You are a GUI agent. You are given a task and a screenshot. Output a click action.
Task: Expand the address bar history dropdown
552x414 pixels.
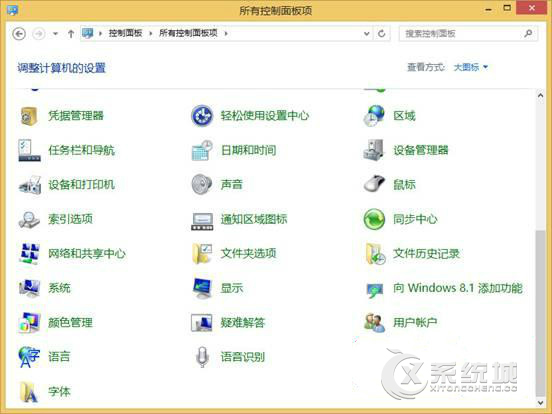[366, 34]
